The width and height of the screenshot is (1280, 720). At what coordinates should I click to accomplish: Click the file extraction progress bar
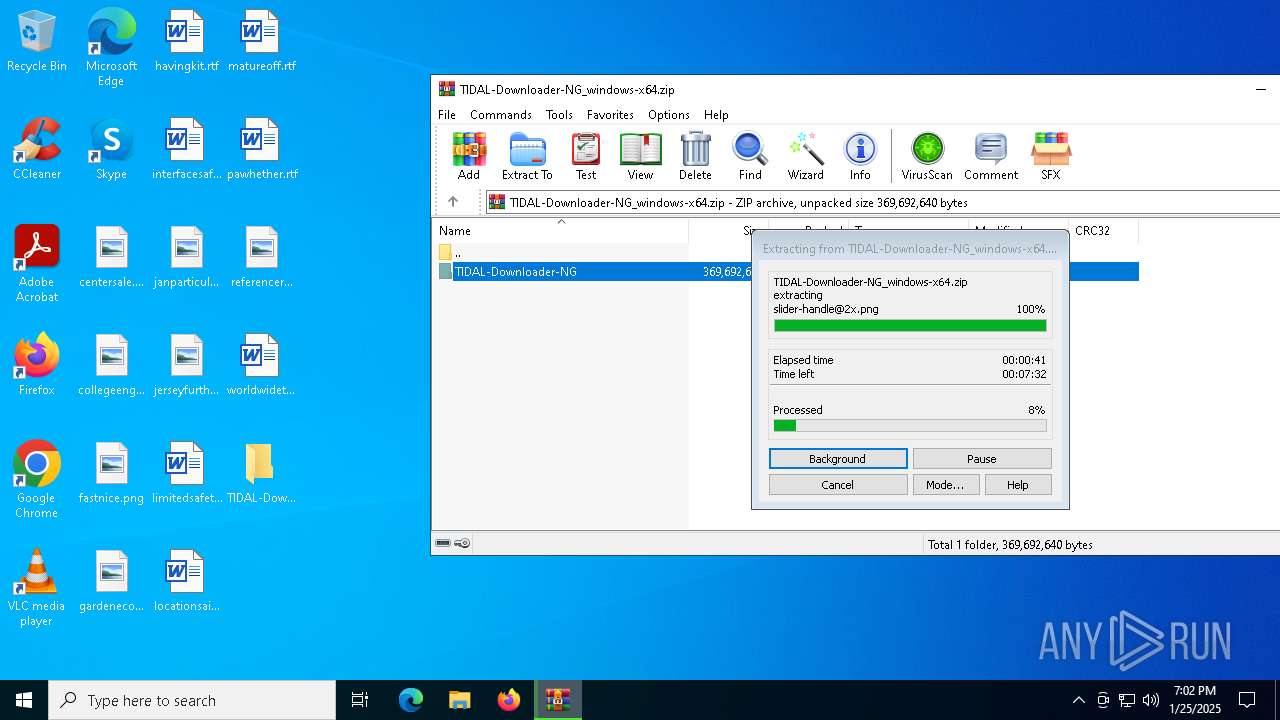point(910,325)
